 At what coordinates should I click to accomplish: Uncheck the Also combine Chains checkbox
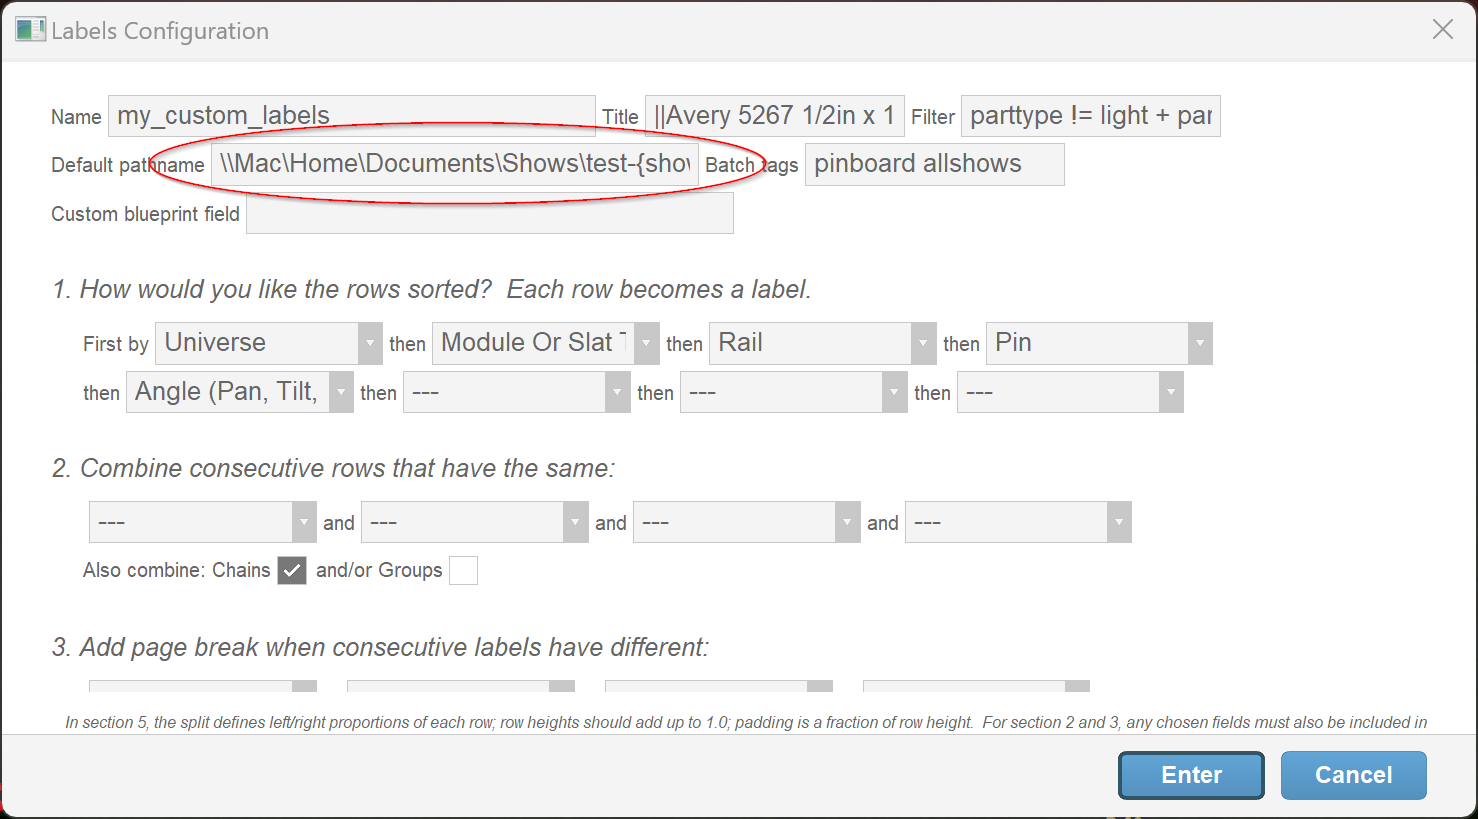(292, 570)
